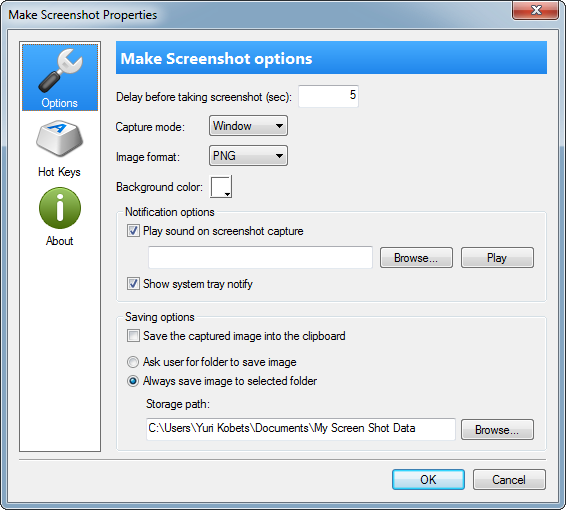Browse for a notification sound file
This screenshot has width=566, height=510.
pyautogui.click(x=416, y=258)
